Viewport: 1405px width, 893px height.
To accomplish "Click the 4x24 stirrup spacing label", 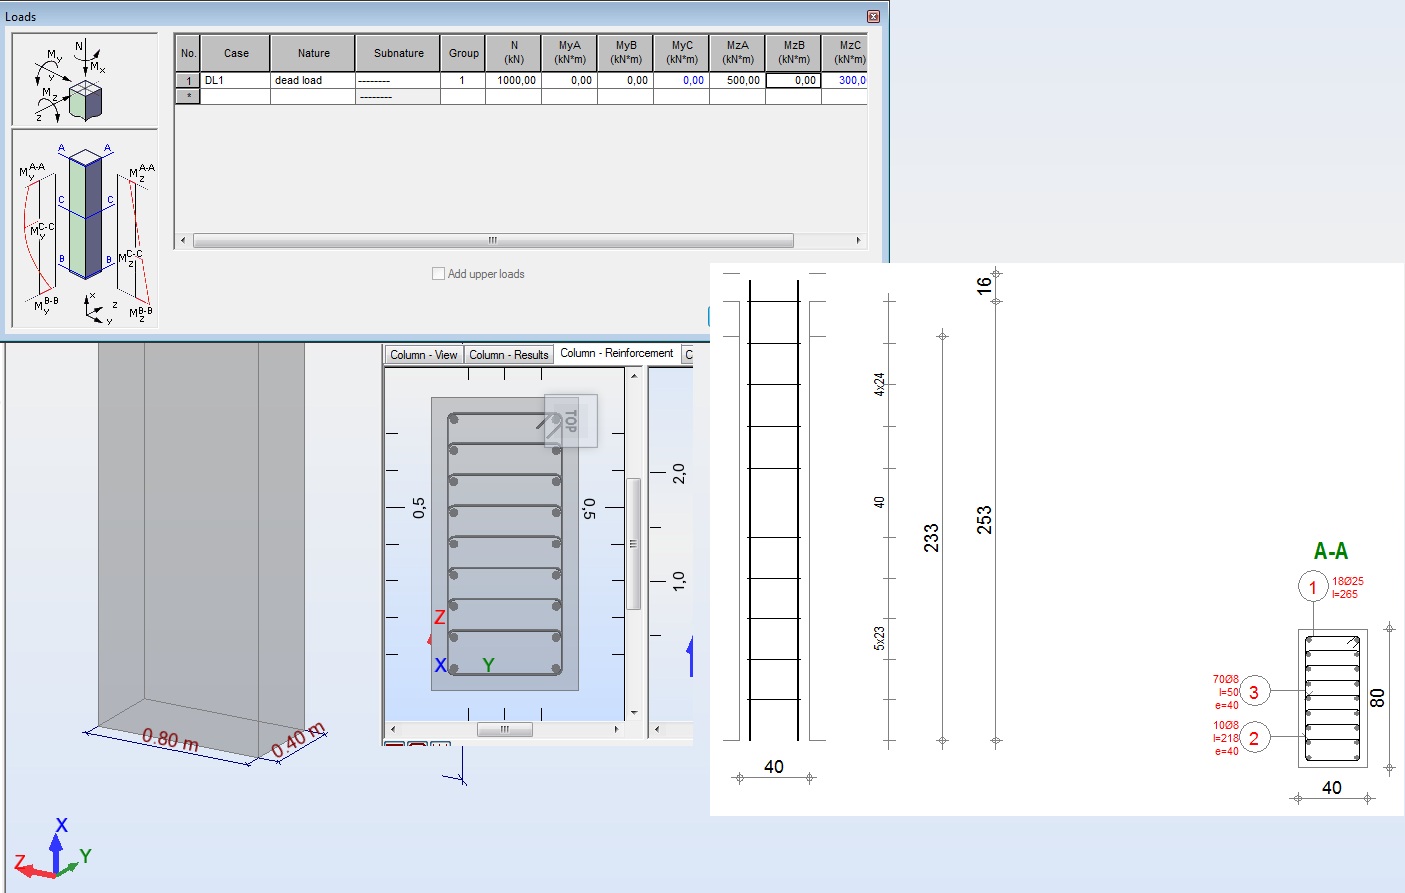I will pyautogui.click(x=879, y=385).
